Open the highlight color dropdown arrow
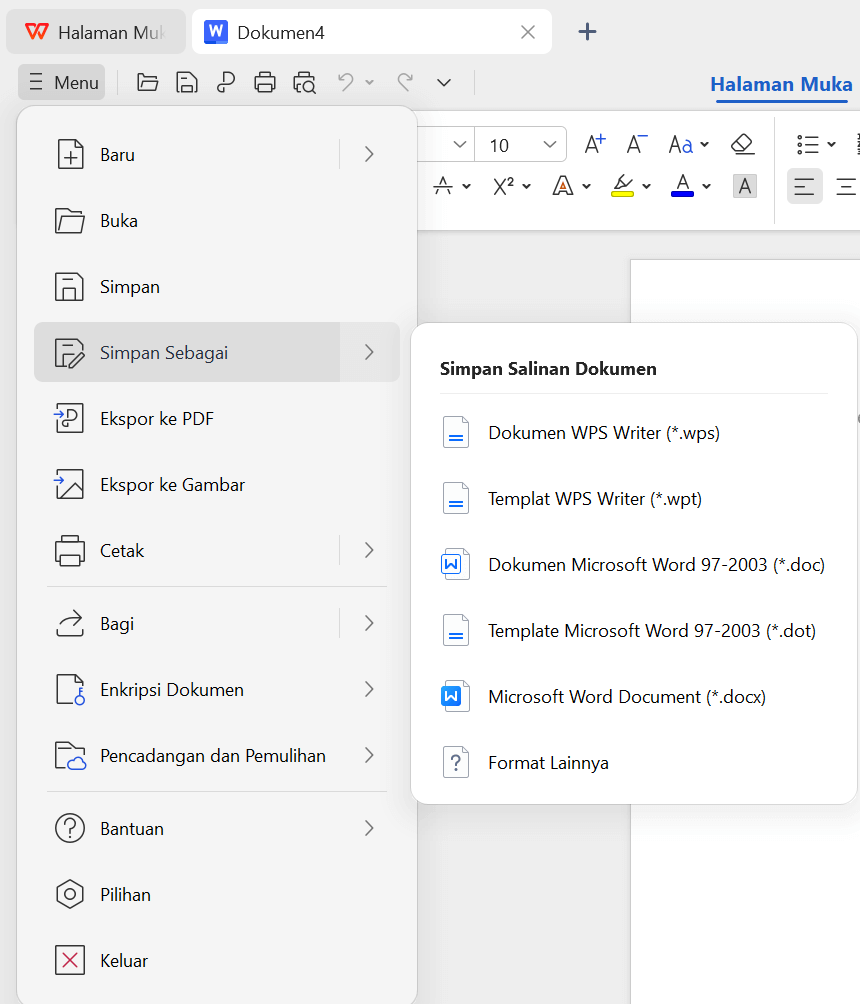This screenshot has height=1004, width=860. click(647, 186)
